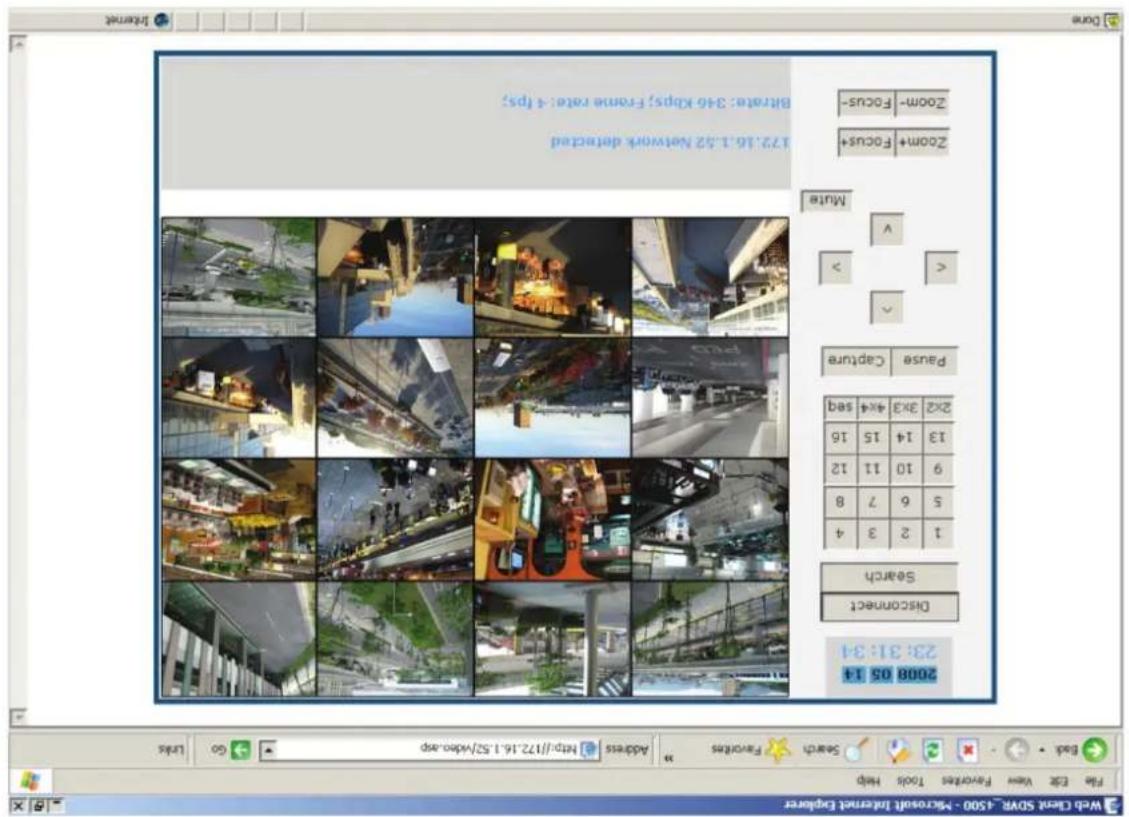
Task: Open the address bar dropdown arrow
Action: (269, 750)
